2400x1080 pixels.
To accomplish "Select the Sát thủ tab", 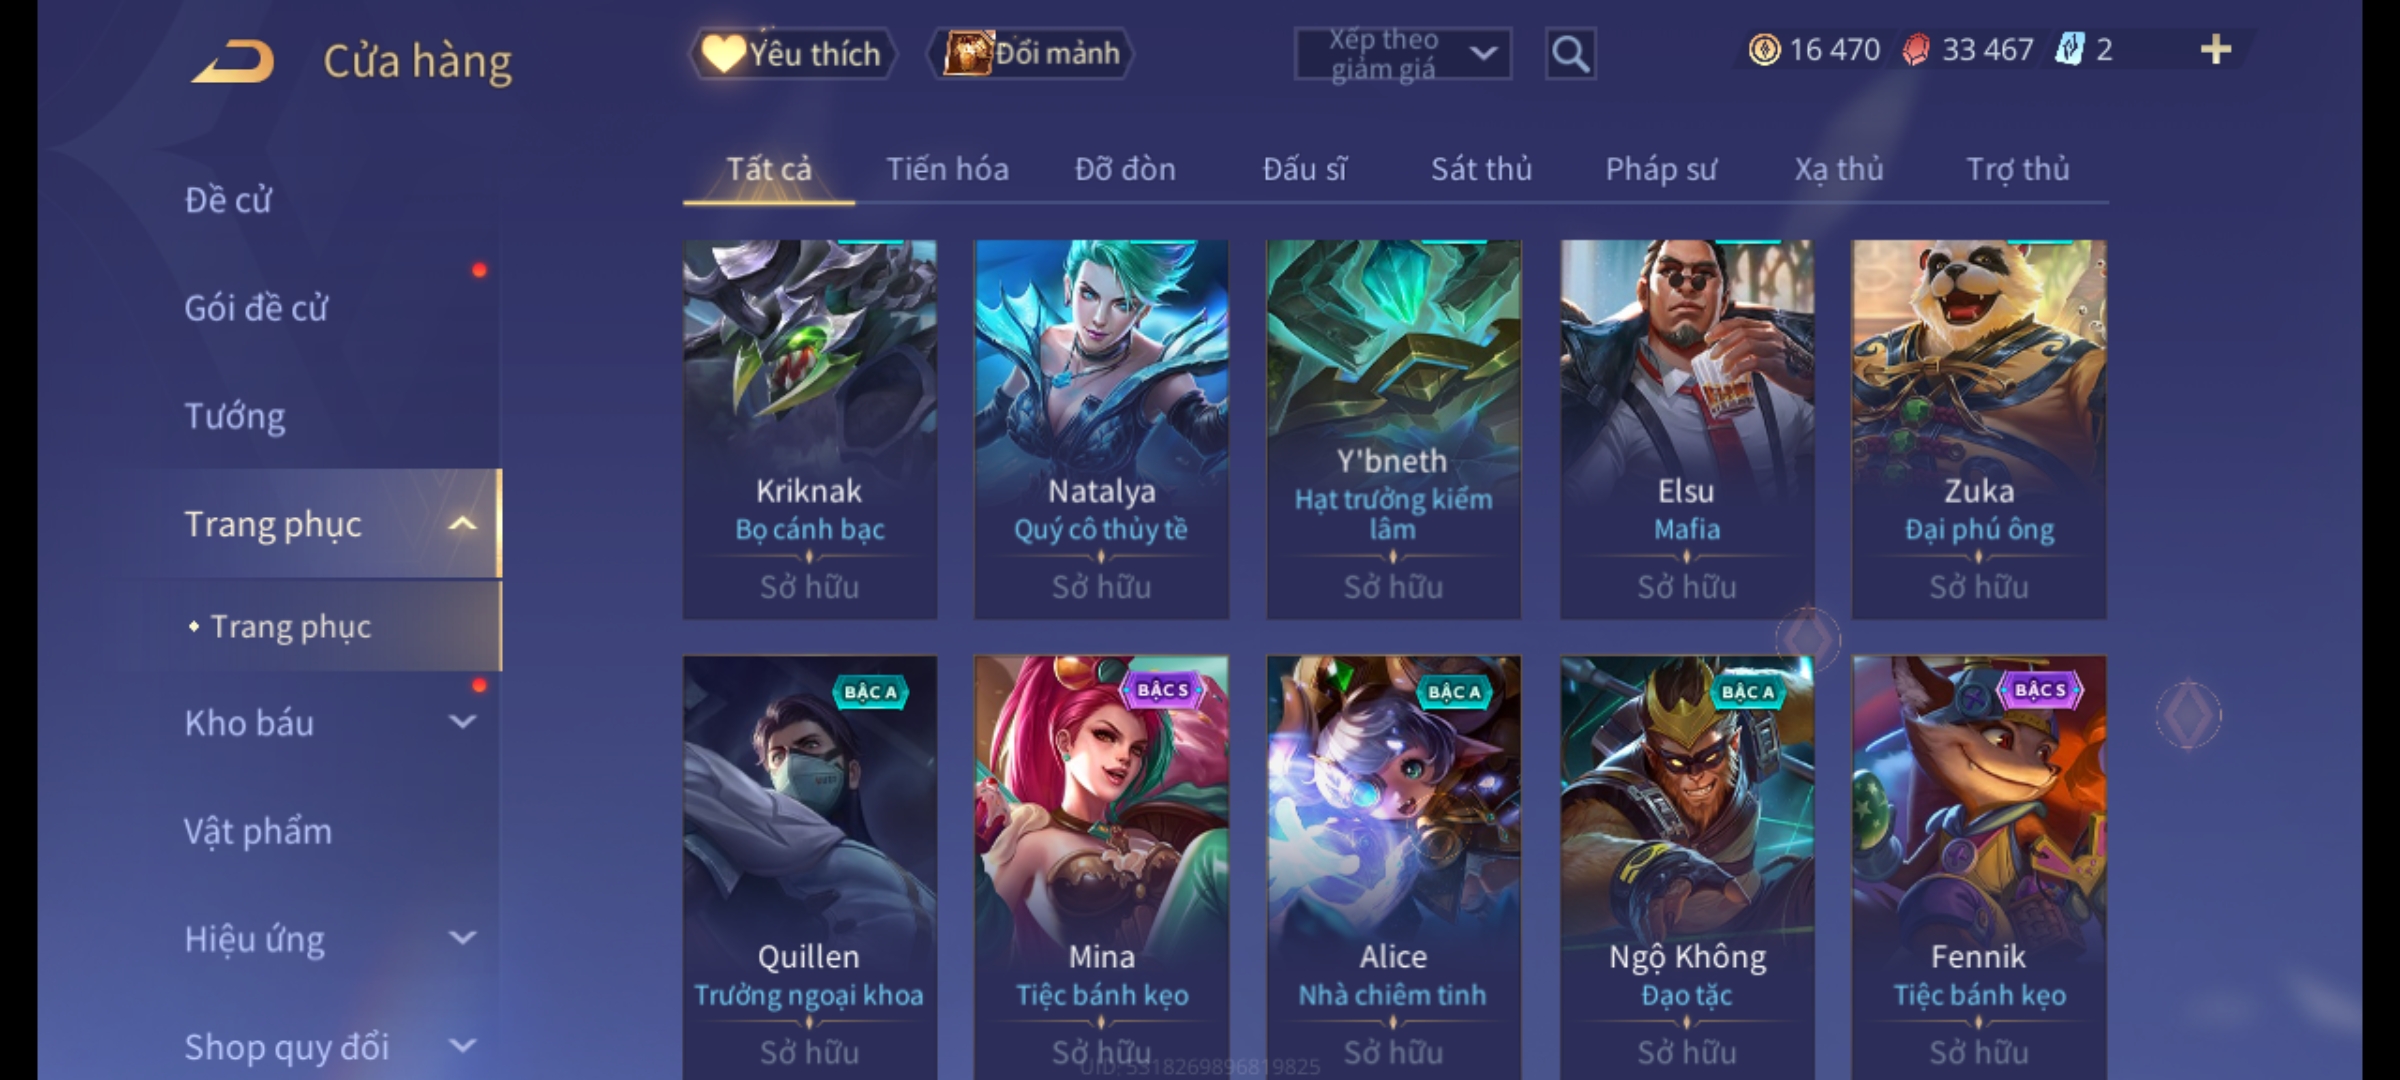I will (x=1481, y=169).
